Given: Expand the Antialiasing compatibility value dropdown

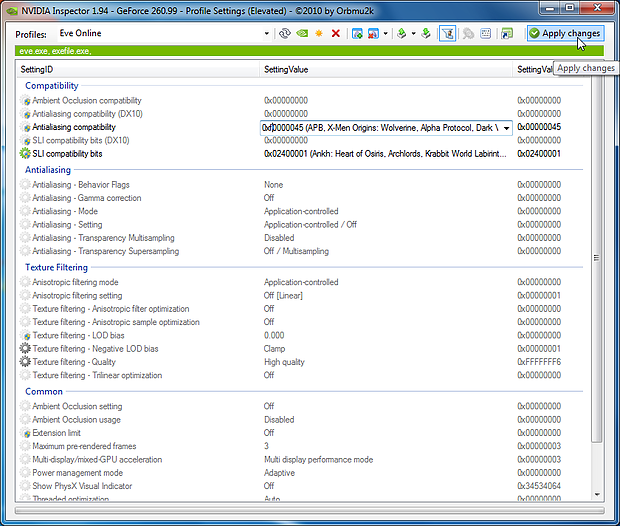Looking at the screenshot, I should click(x=506, y=128).
